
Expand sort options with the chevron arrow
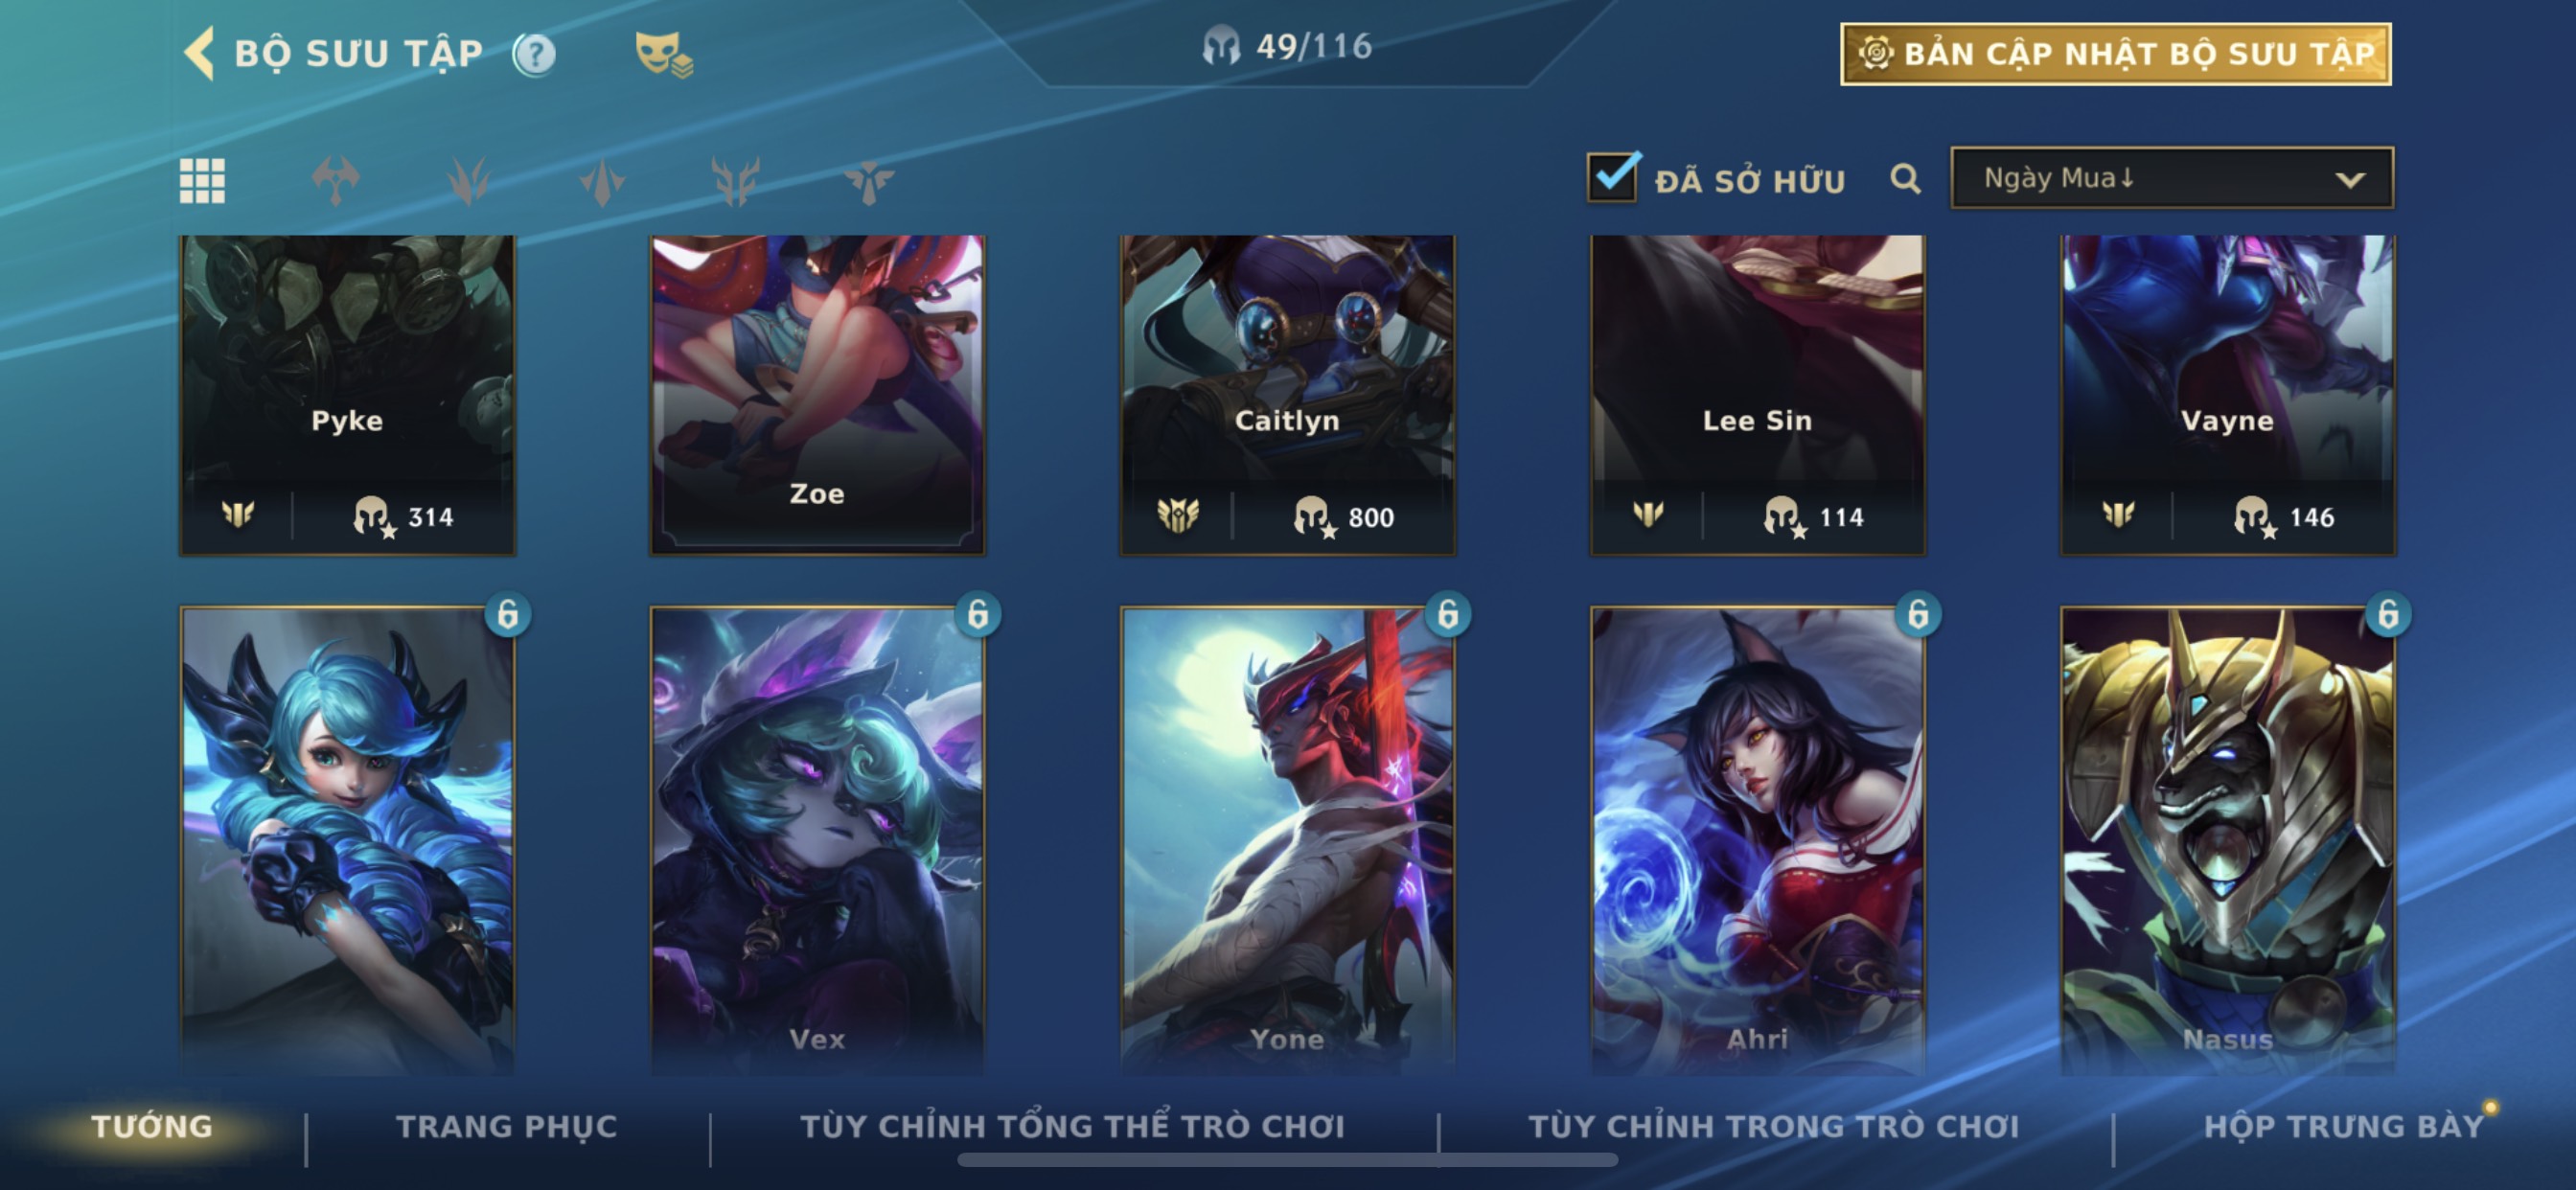2350,180
